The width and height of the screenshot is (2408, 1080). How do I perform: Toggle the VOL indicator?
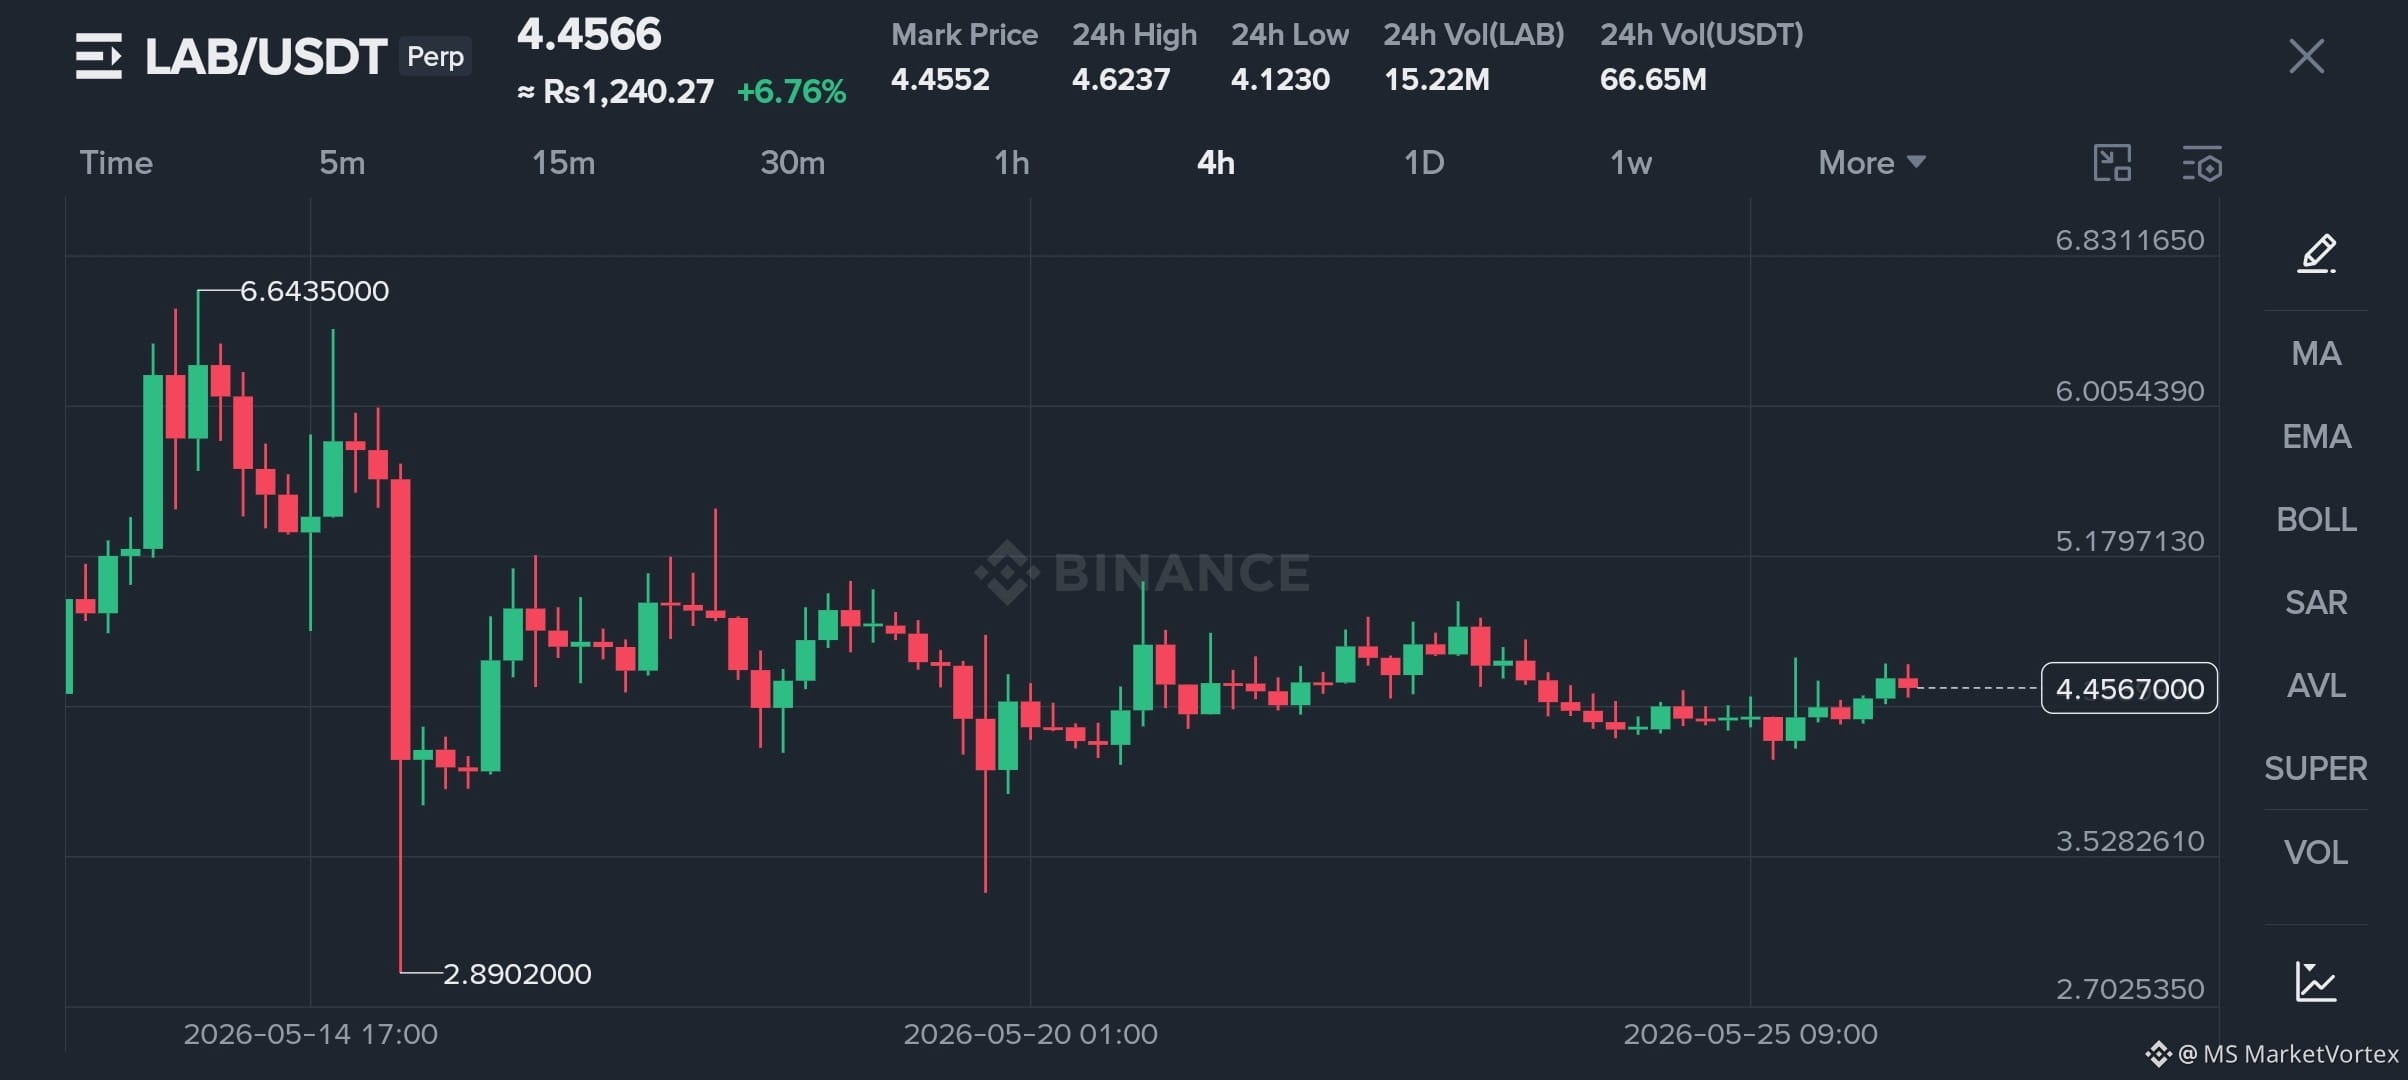tap(2316, 852)
